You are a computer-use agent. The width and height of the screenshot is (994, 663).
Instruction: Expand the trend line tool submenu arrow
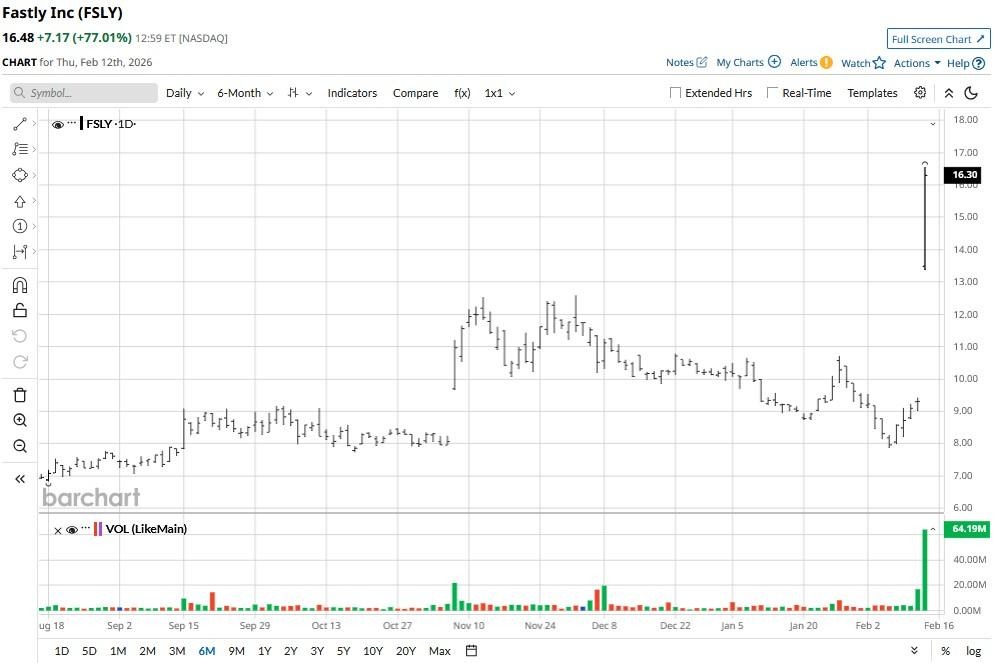(34, 124)
